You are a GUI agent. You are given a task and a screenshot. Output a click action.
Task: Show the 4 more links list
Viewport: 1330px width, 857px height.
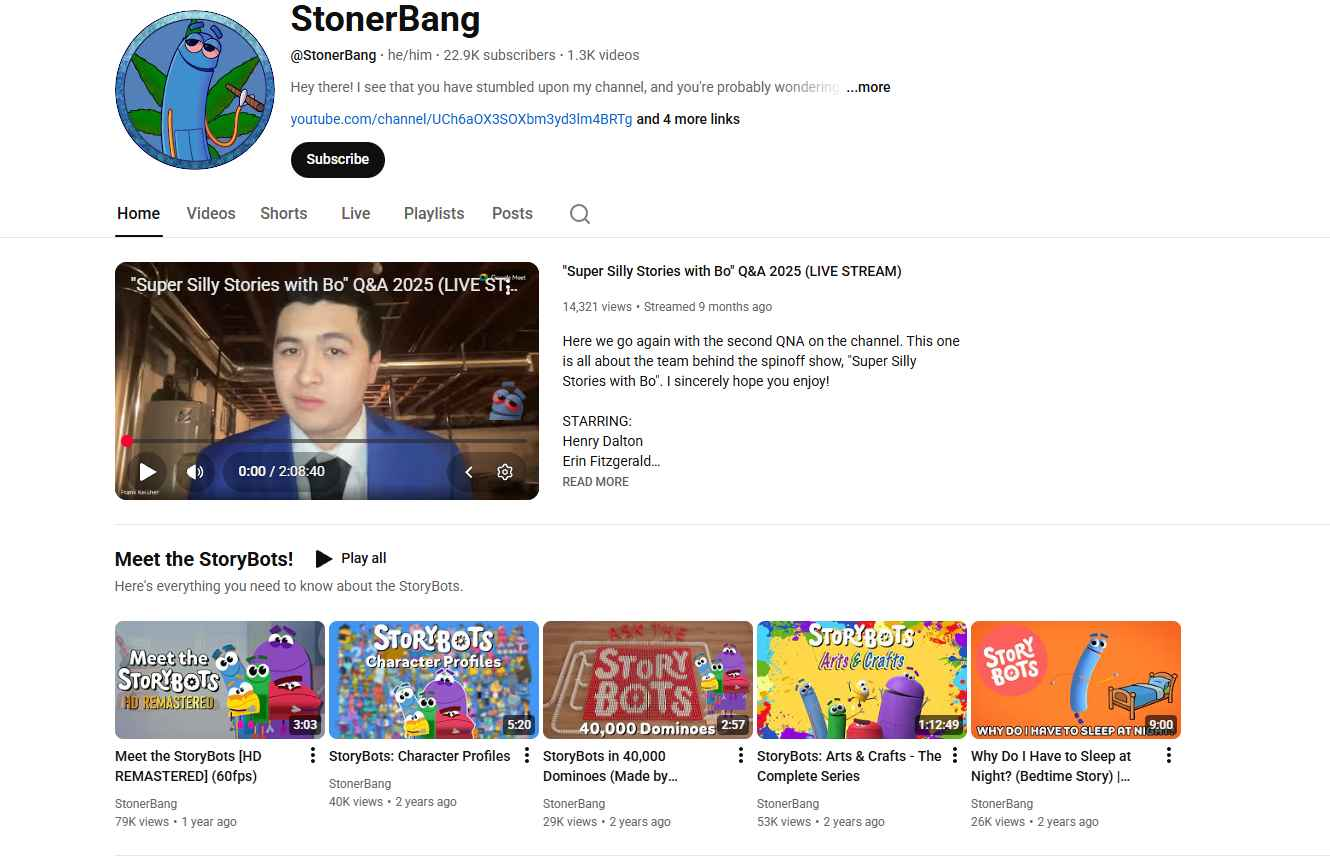688,119
